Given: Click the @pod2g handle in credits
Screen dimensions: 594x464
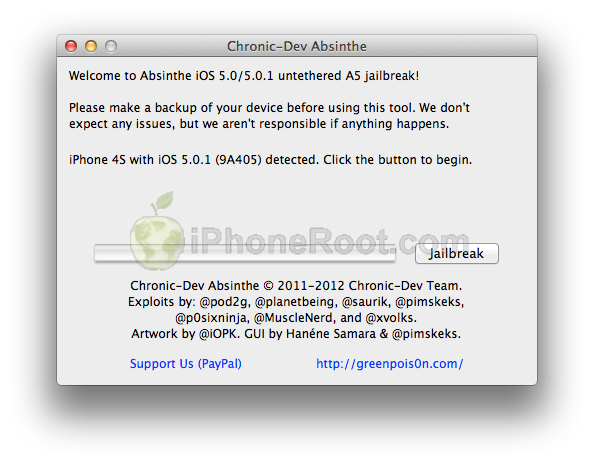Looking at the screenshot, I should [x=224, y=302].
